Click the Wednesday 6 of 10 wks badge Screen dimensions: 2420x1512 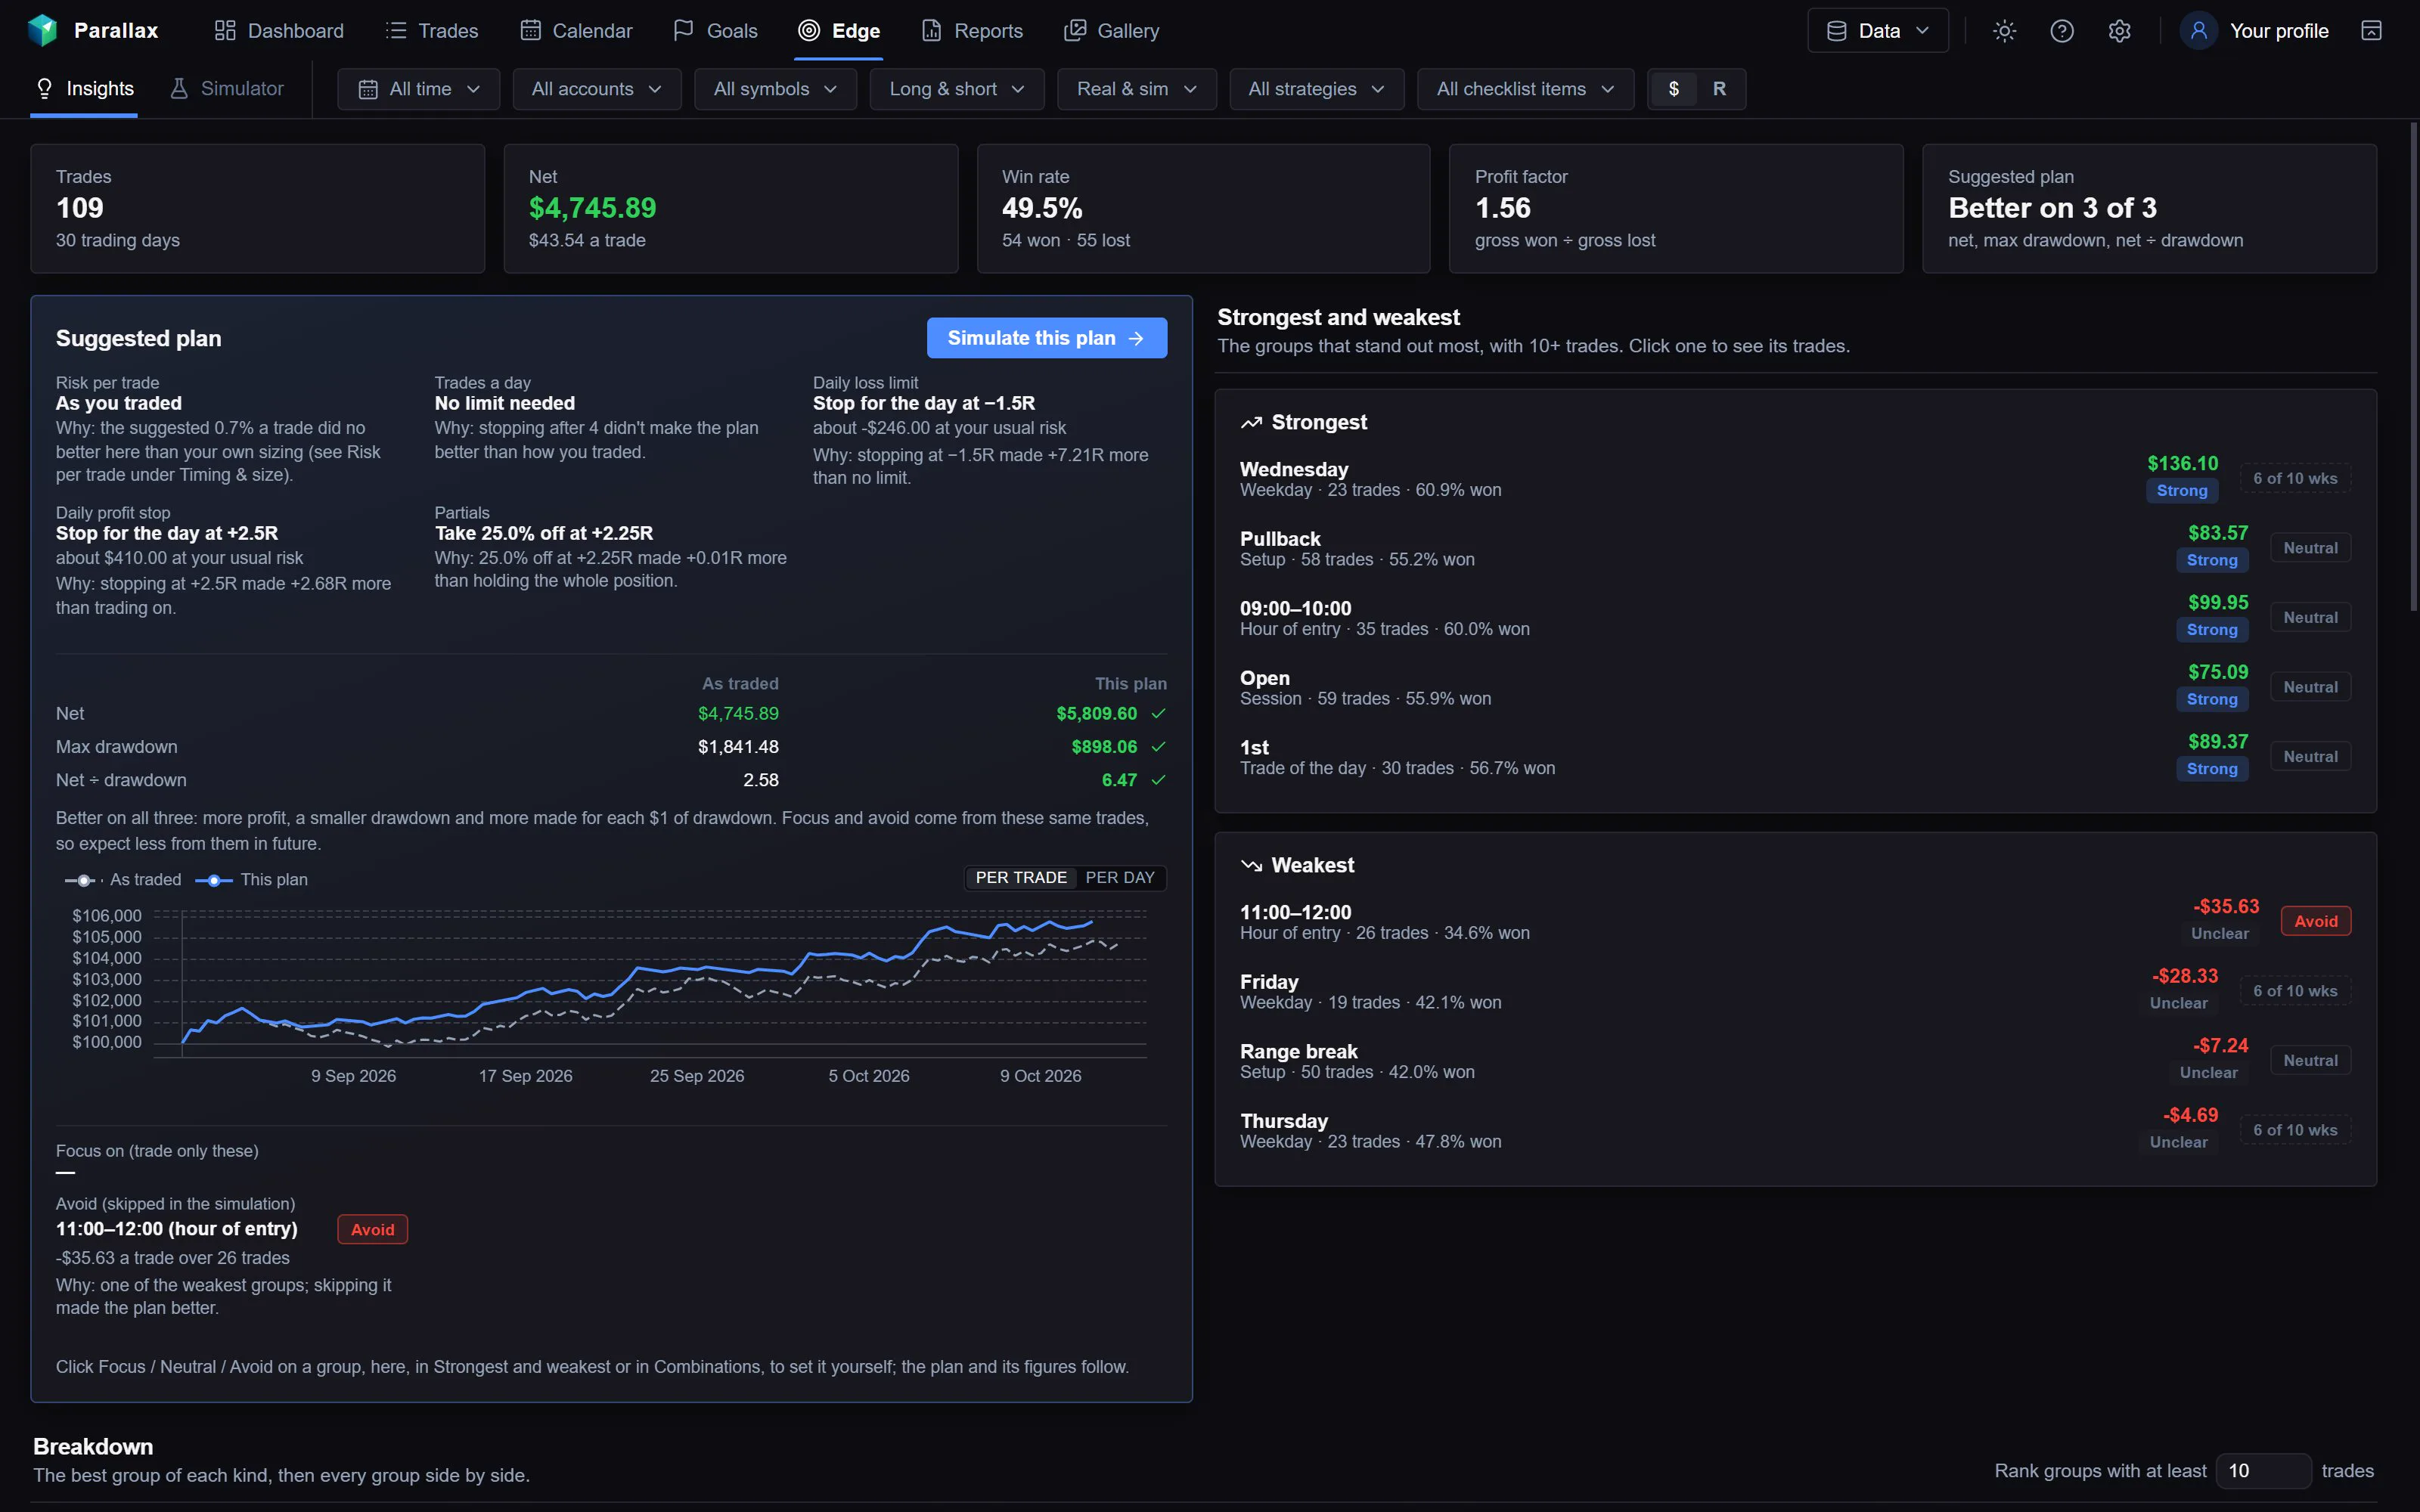click(2295, 479)
